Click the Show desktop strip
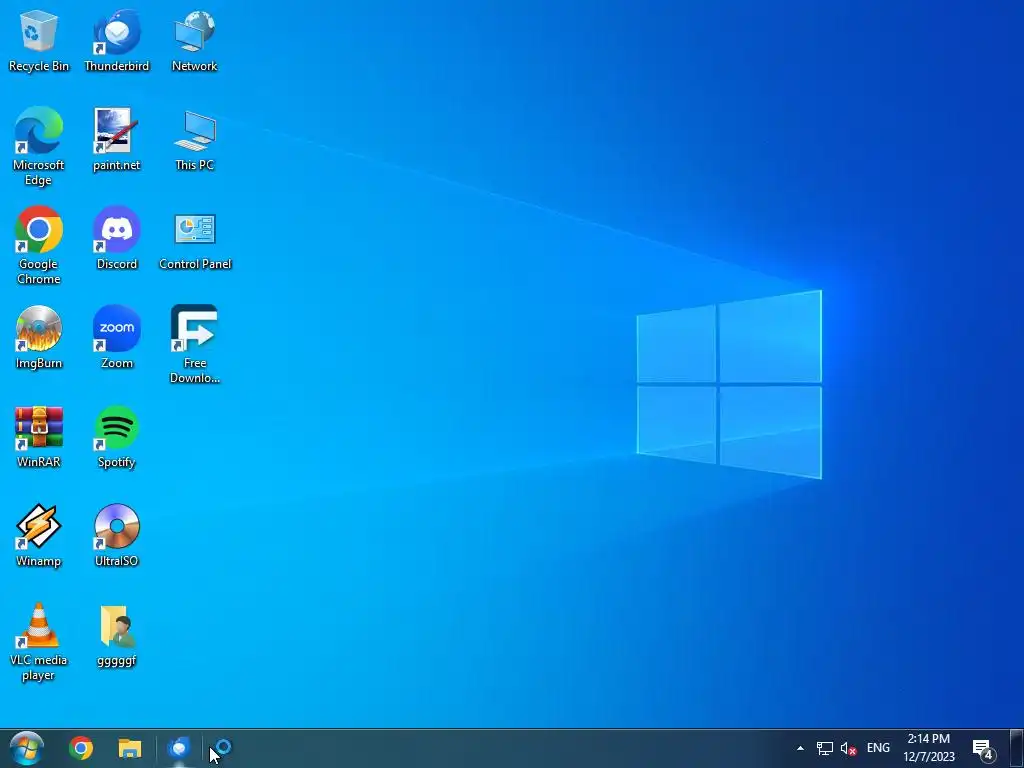The image size is (1024, 768). [1017, 748]
